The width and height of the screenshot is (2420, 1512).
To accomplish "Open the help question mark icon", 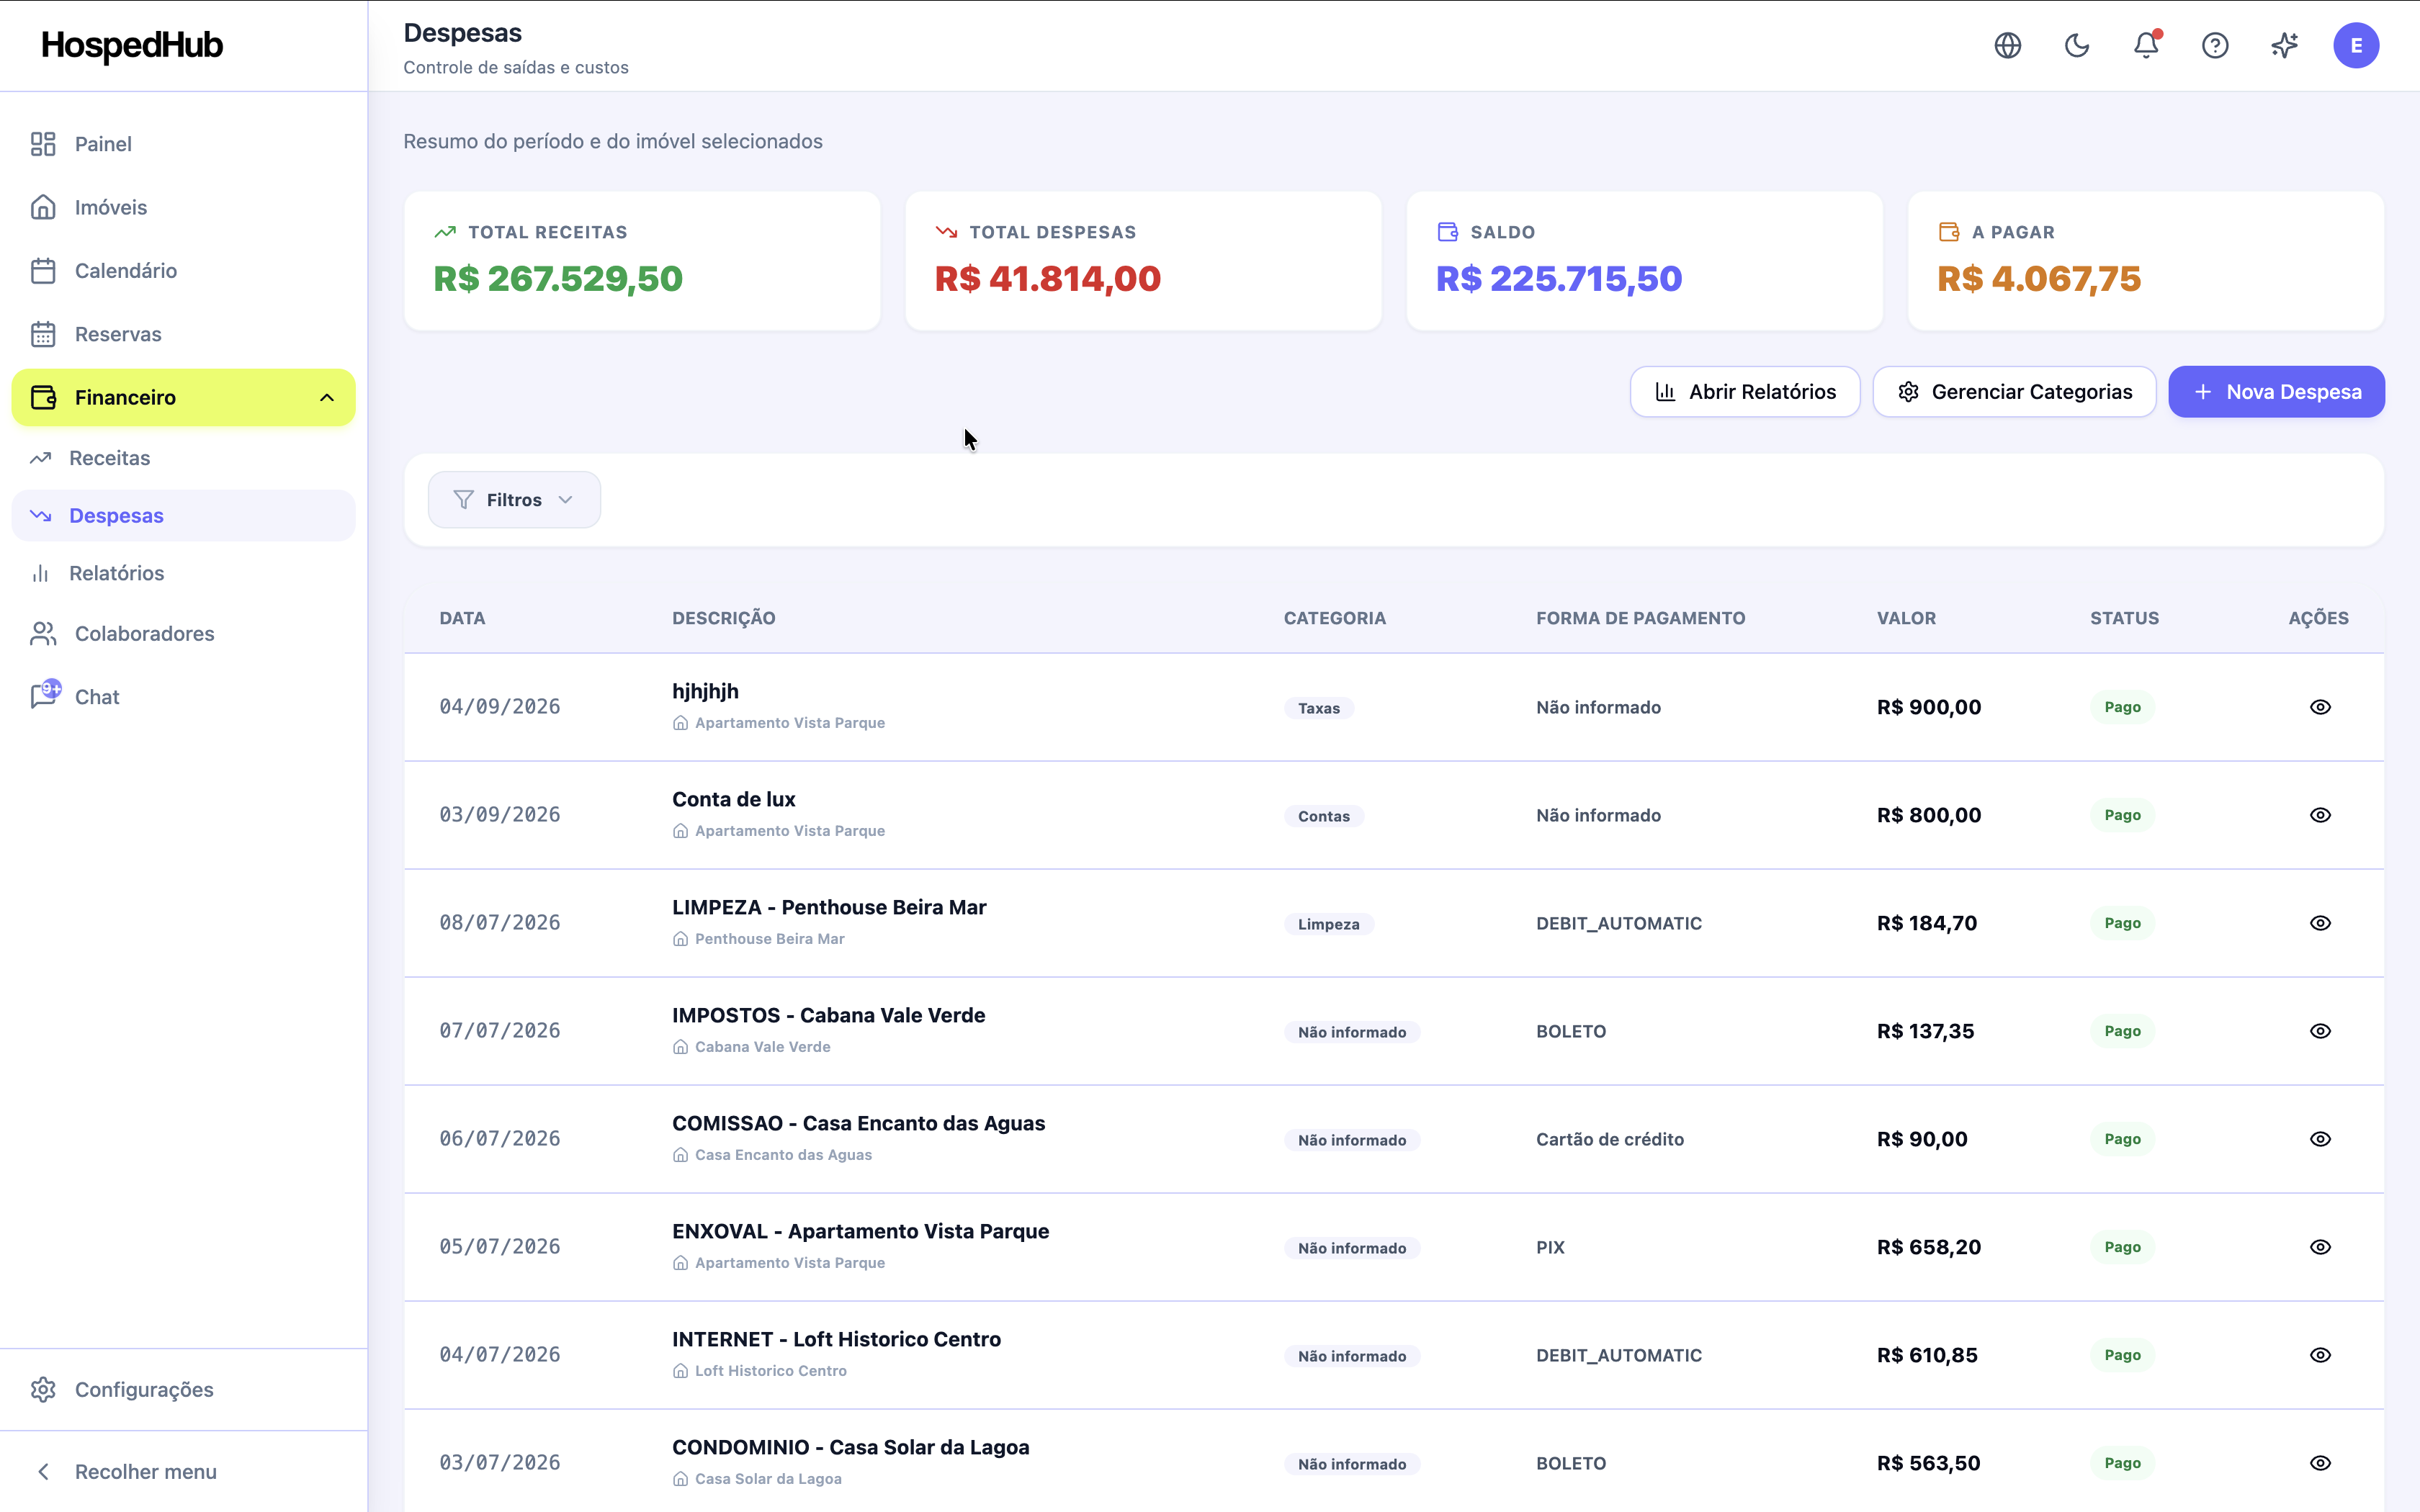I will (x=2215, y=45).
